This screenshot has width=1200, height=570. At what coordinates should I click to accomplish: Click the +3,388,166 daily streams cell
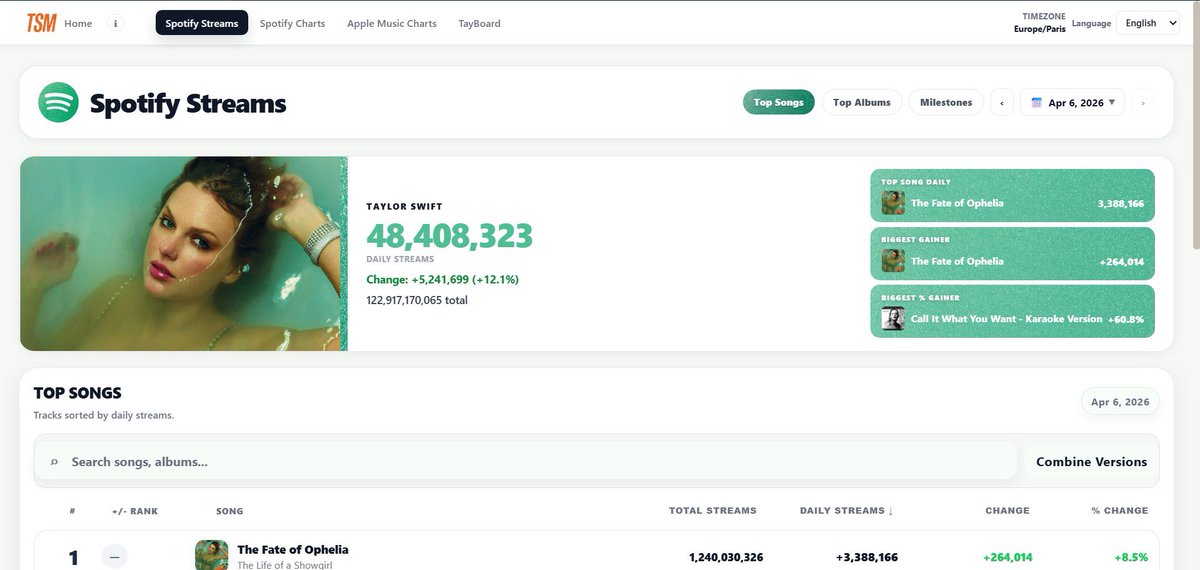[x=867, y=557]
